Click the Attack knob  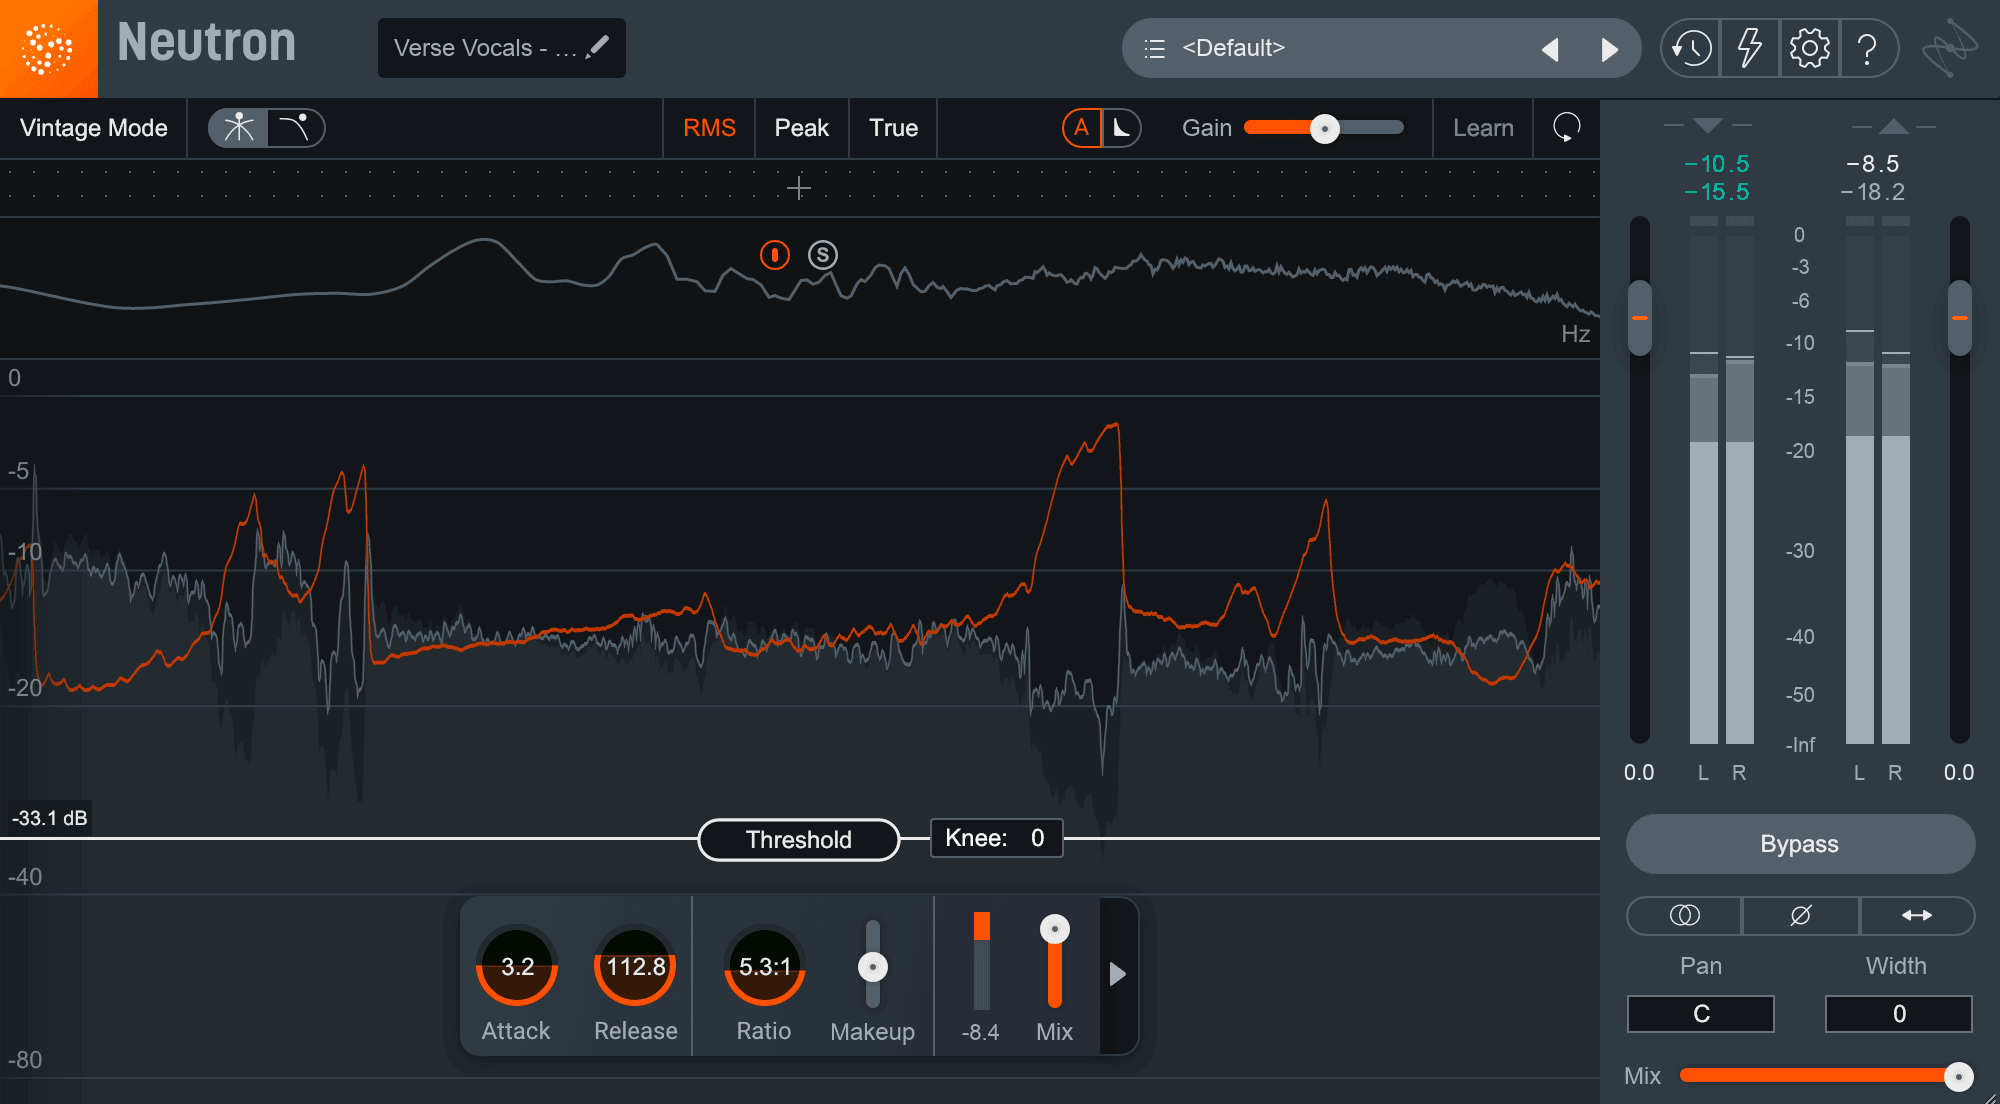tap(516, 966)
